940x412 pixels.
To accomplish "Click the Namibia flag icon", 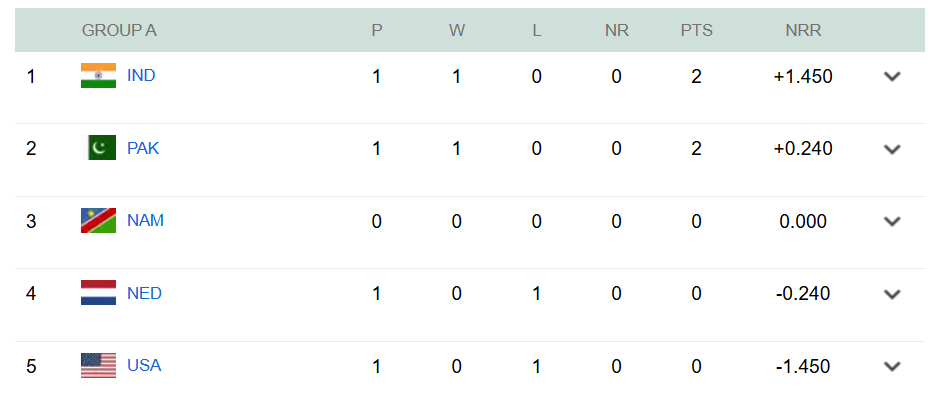I will [98, 221].
